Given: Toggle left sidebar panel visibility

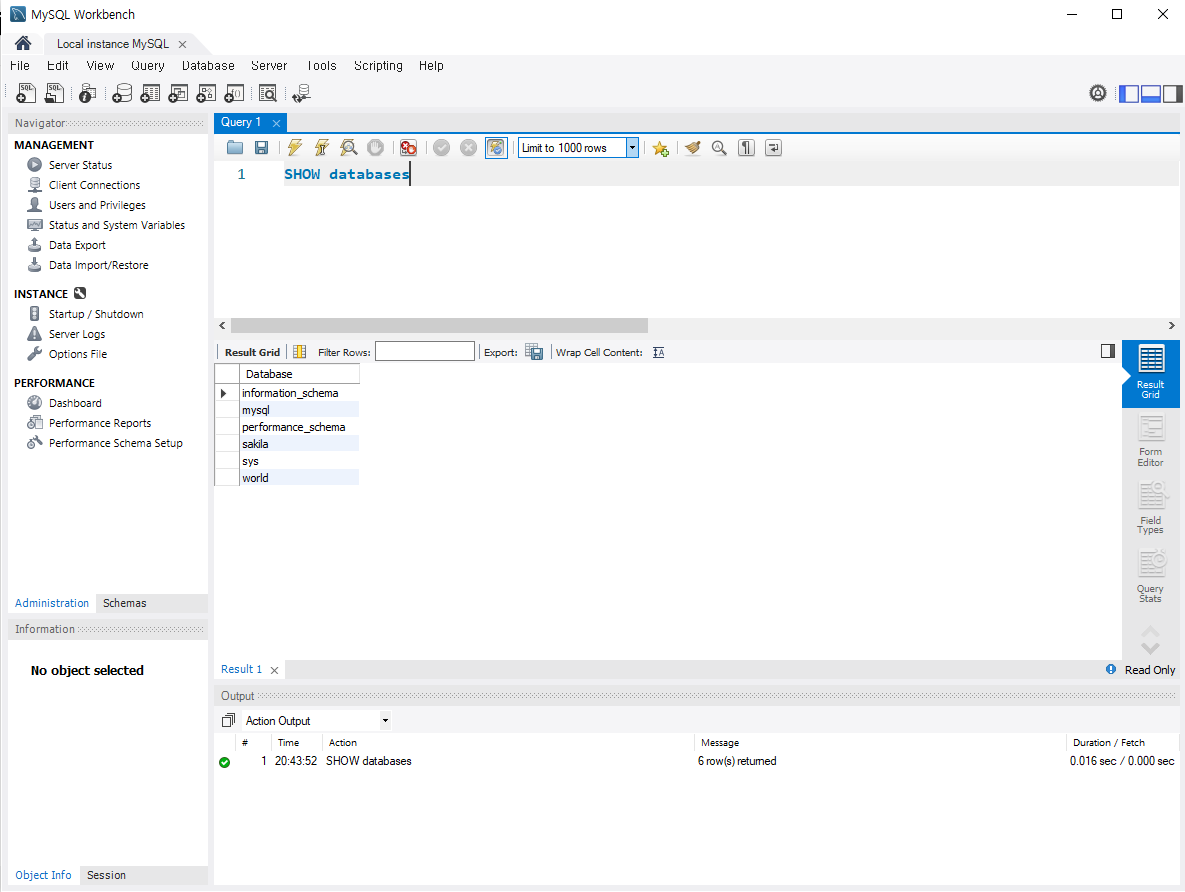Looking at the screenshot, I should pos(1129,94).
